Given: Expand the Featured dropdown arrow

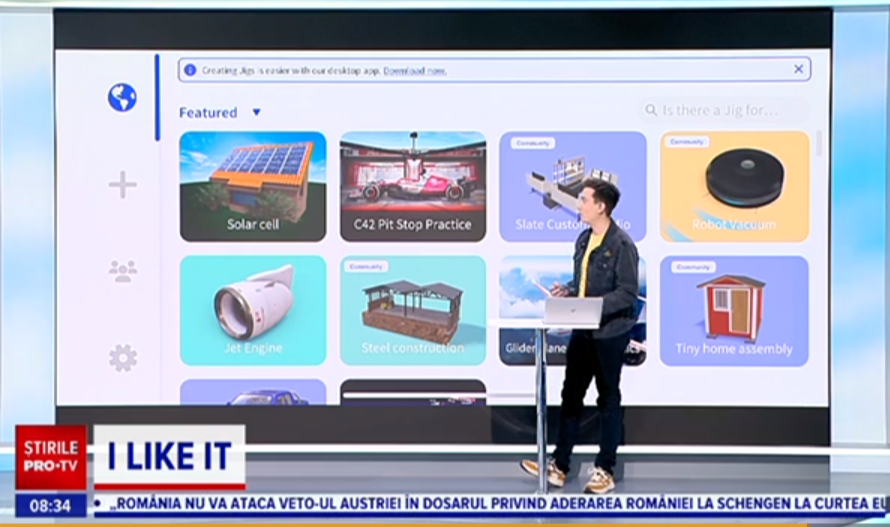Looking at the screenshot, I should 256,113.
